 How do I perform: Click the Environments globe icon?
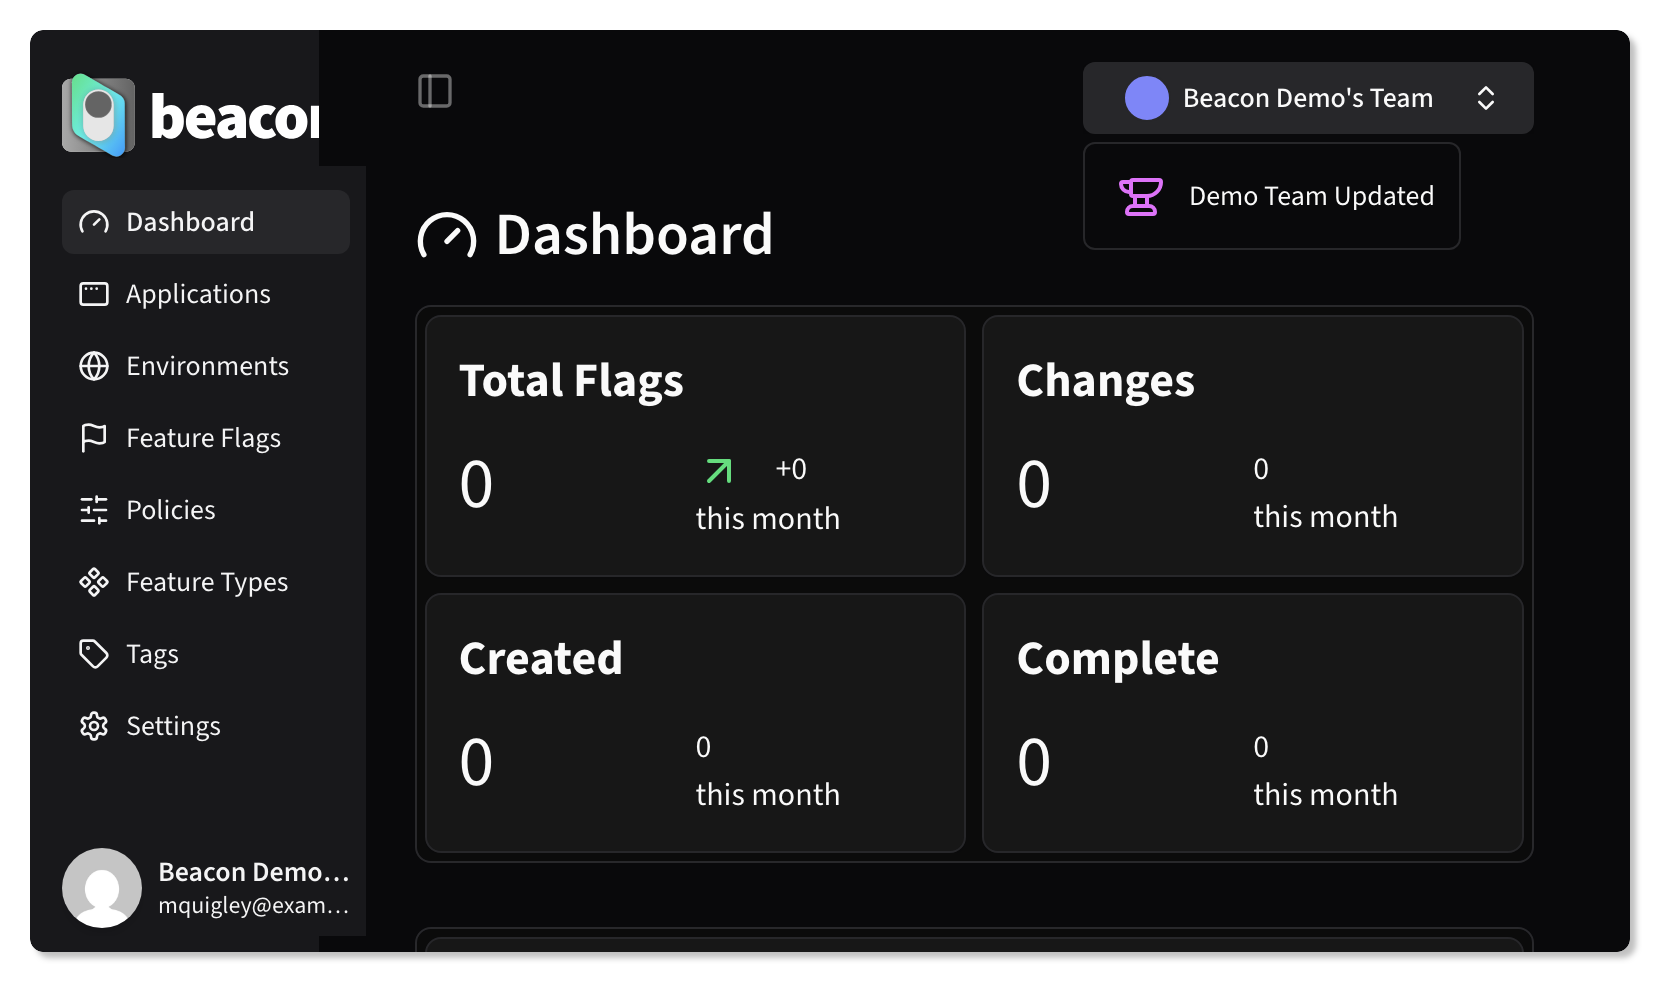pos(94,366)
